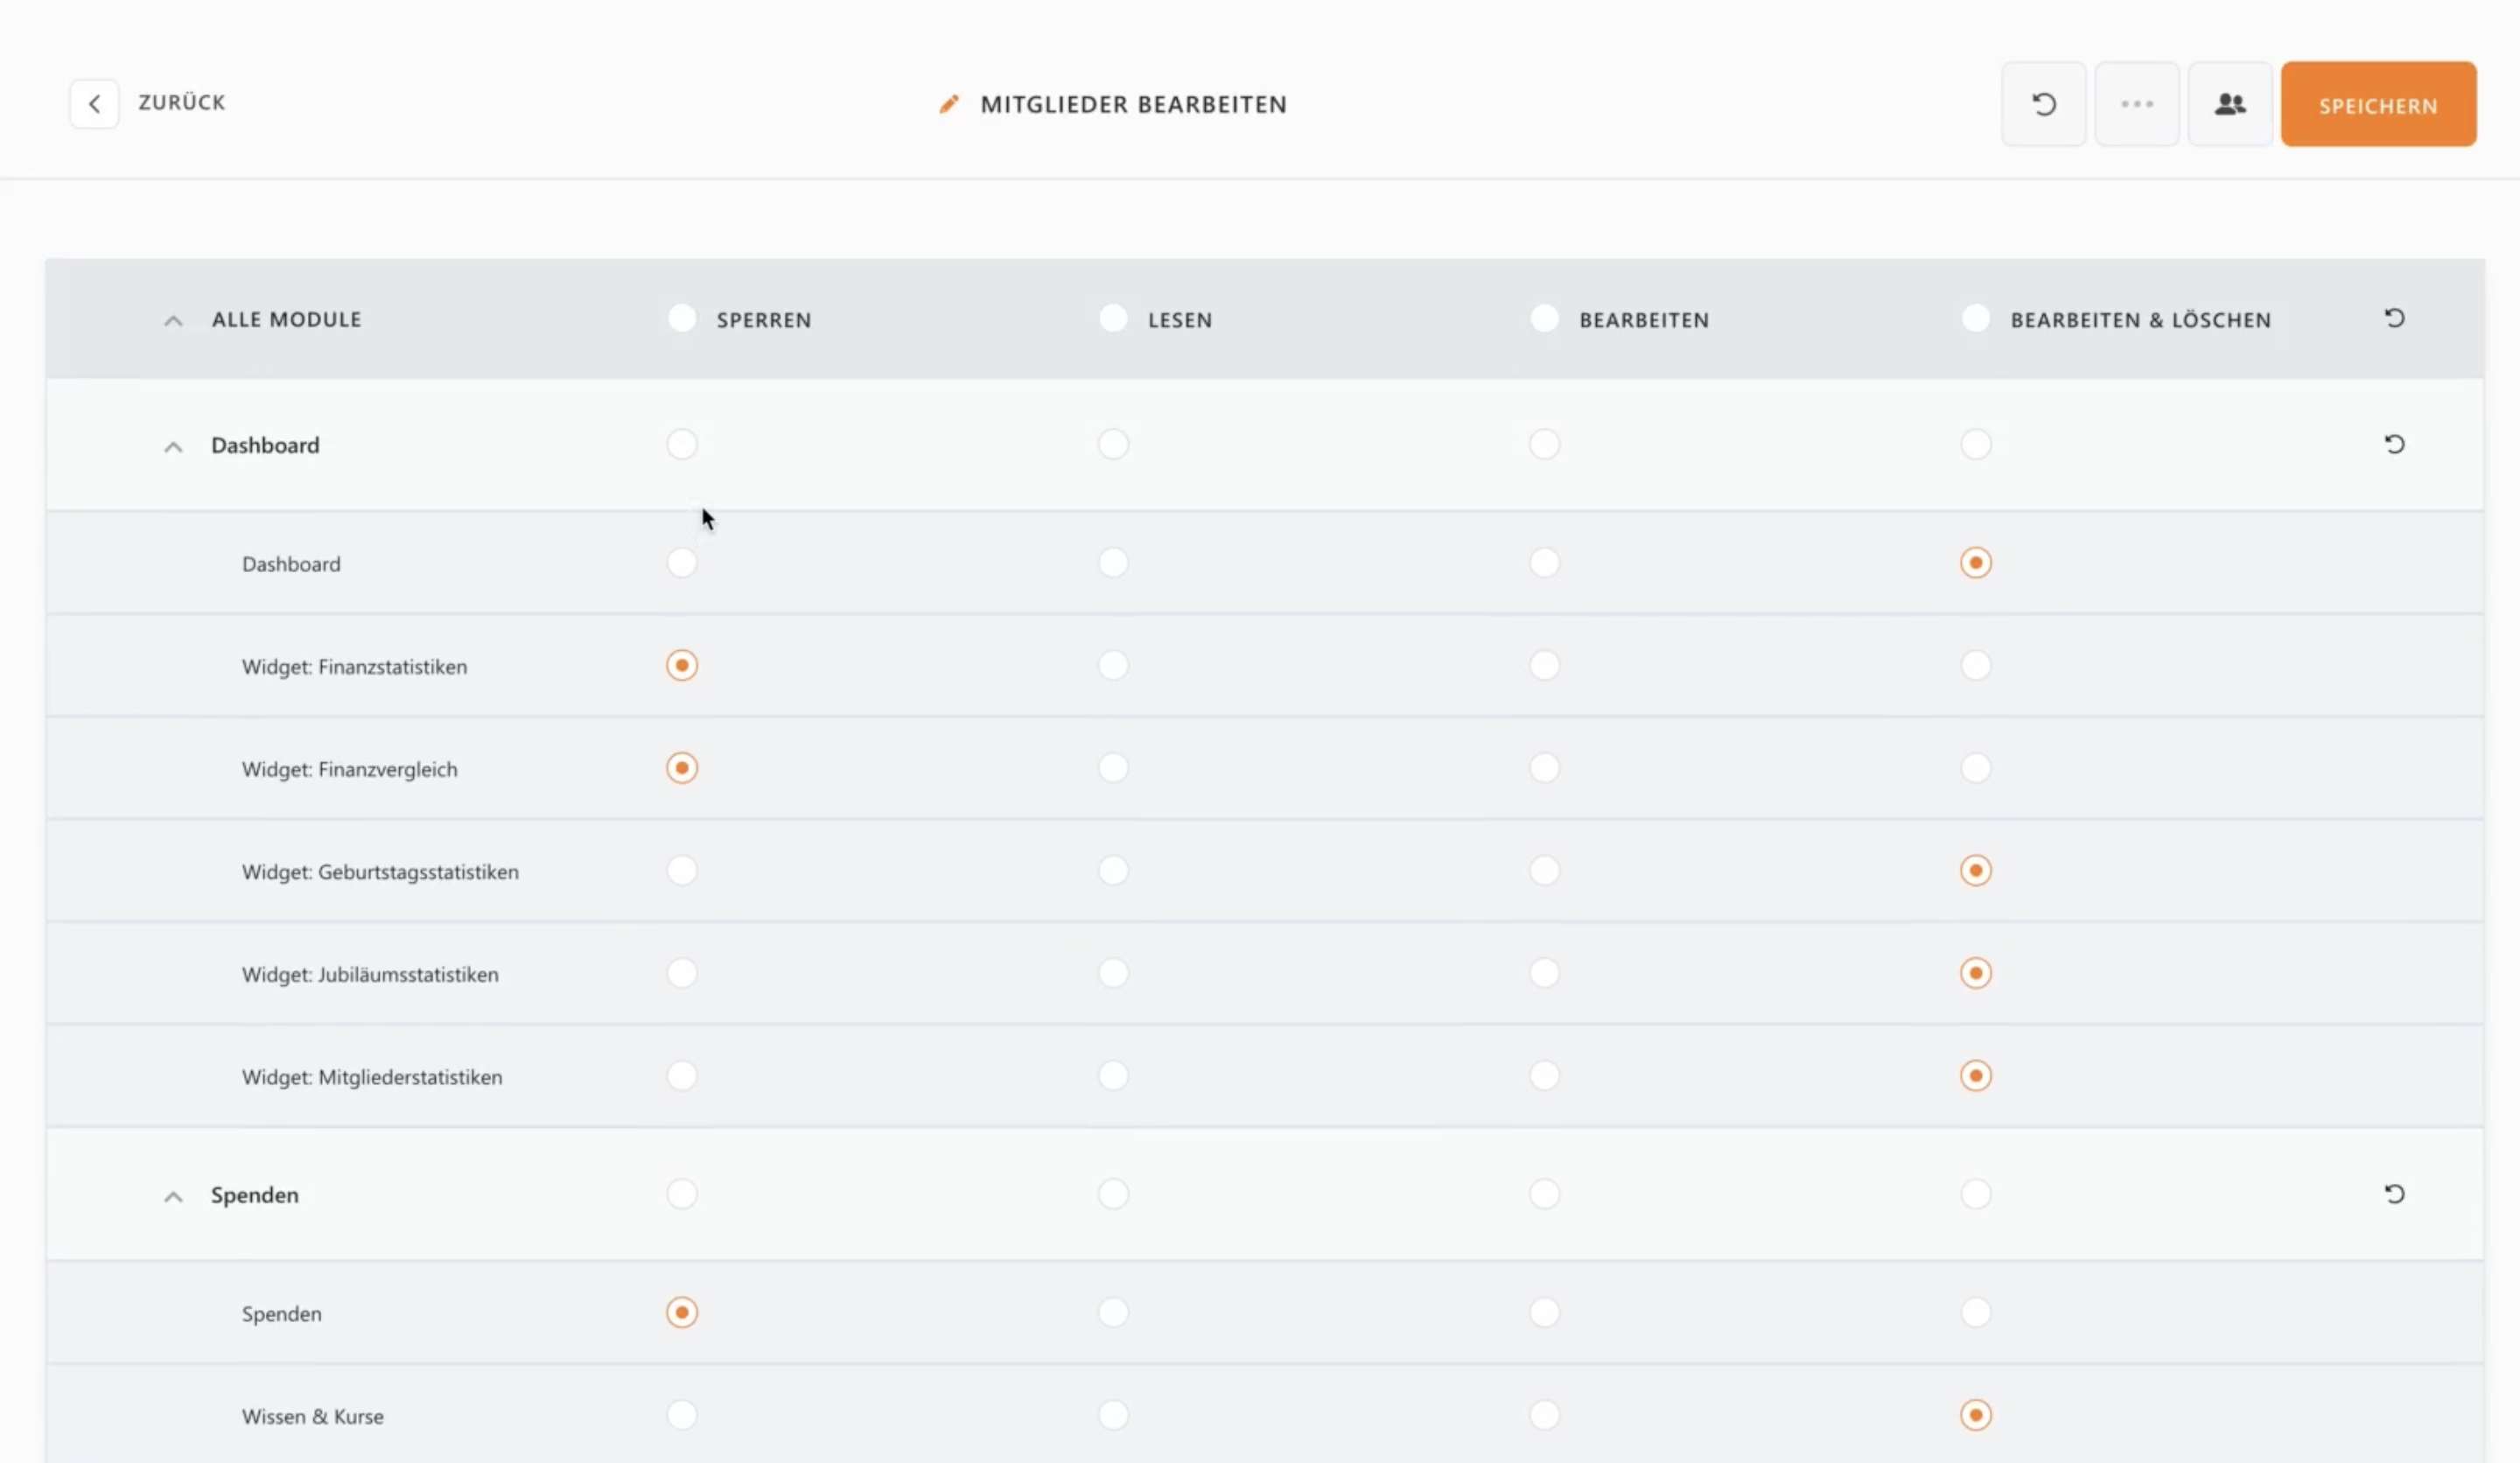The image size is (2520, 1463).
Task: Select Sperren for all modules
Action: pyautogui.click(x=682, y=318)
